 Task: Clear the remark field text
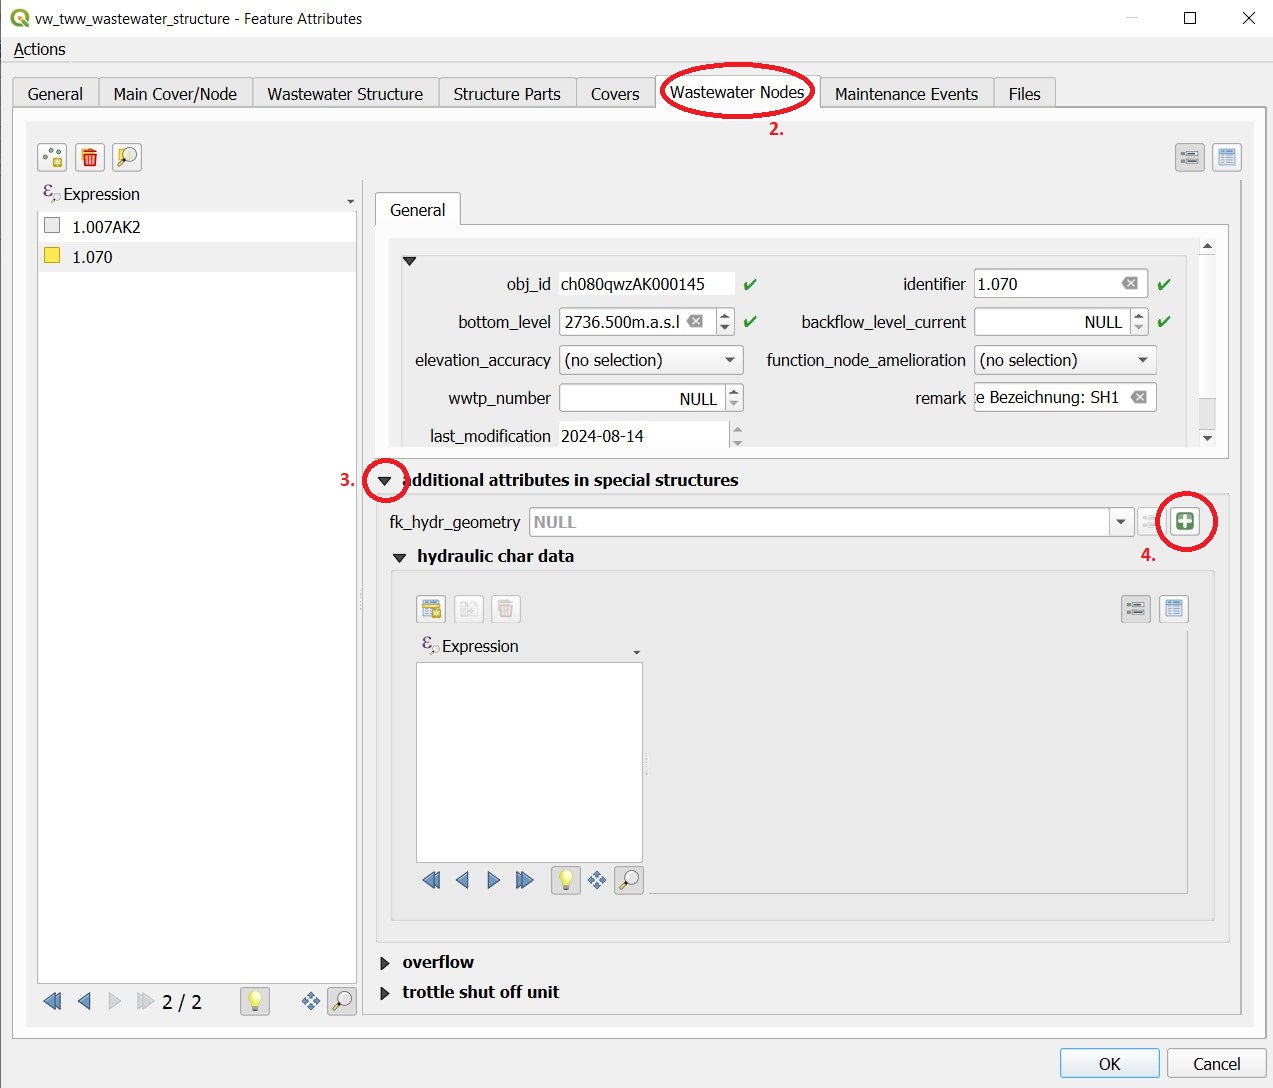point(1139,397)
